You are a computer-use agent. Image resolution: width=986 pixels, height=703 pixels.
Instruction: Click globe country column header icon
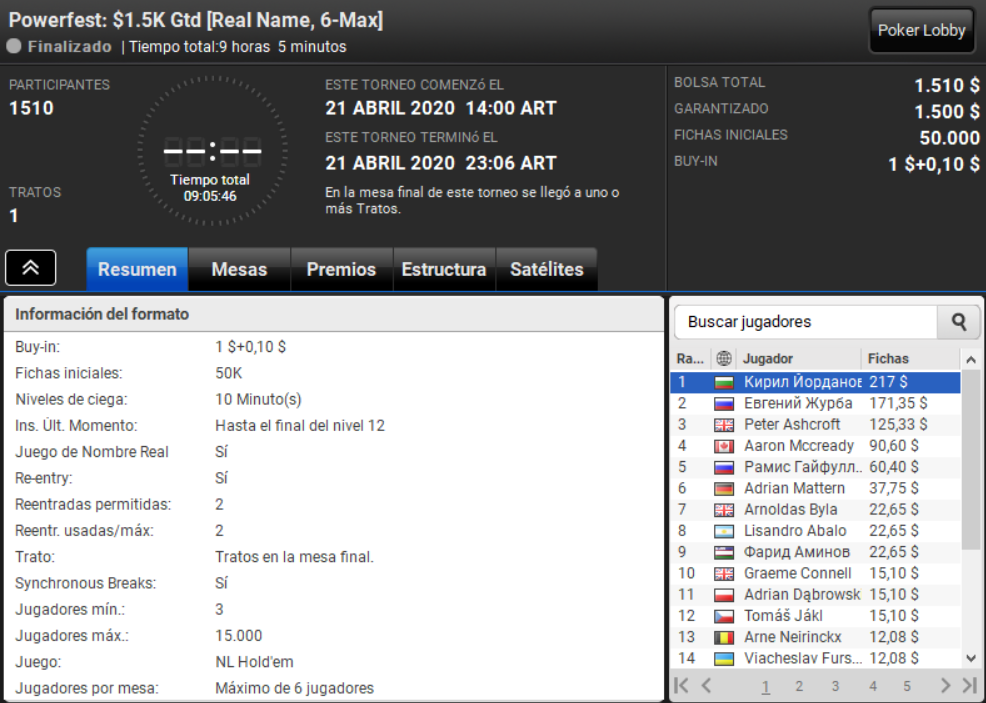[724, 358]
